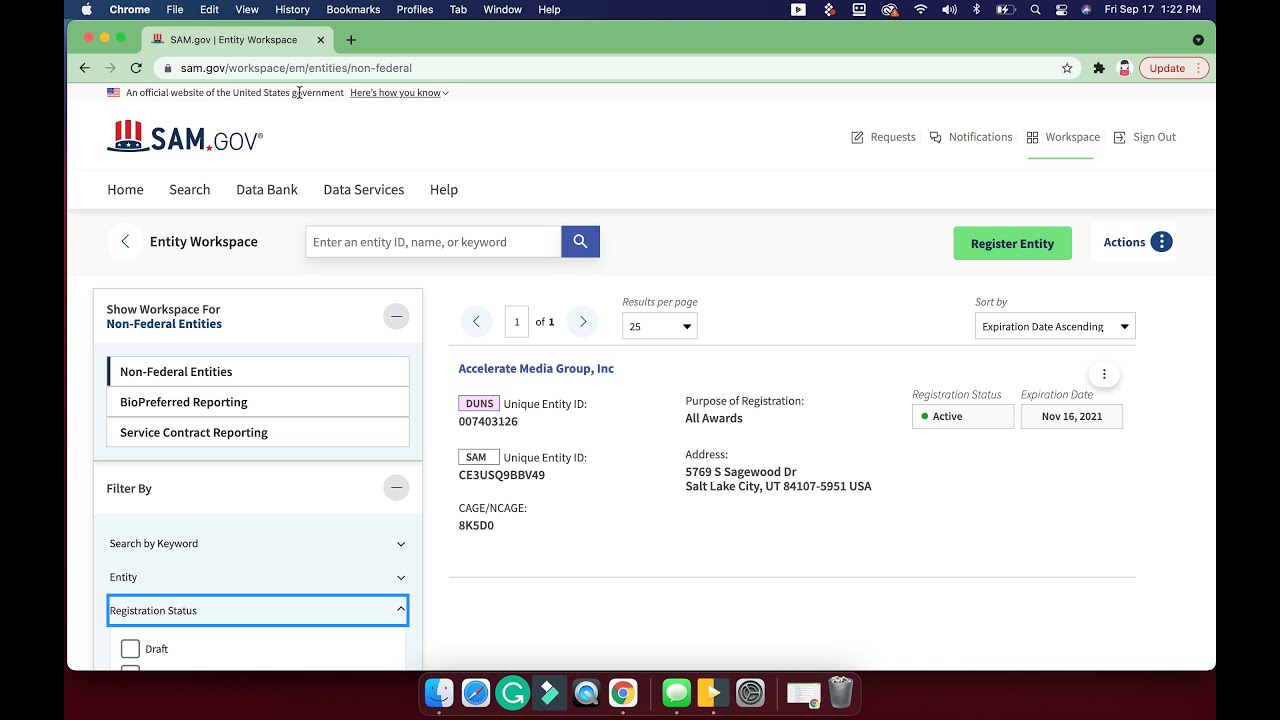Open QuickTime Player in the dock

point(586,693)
